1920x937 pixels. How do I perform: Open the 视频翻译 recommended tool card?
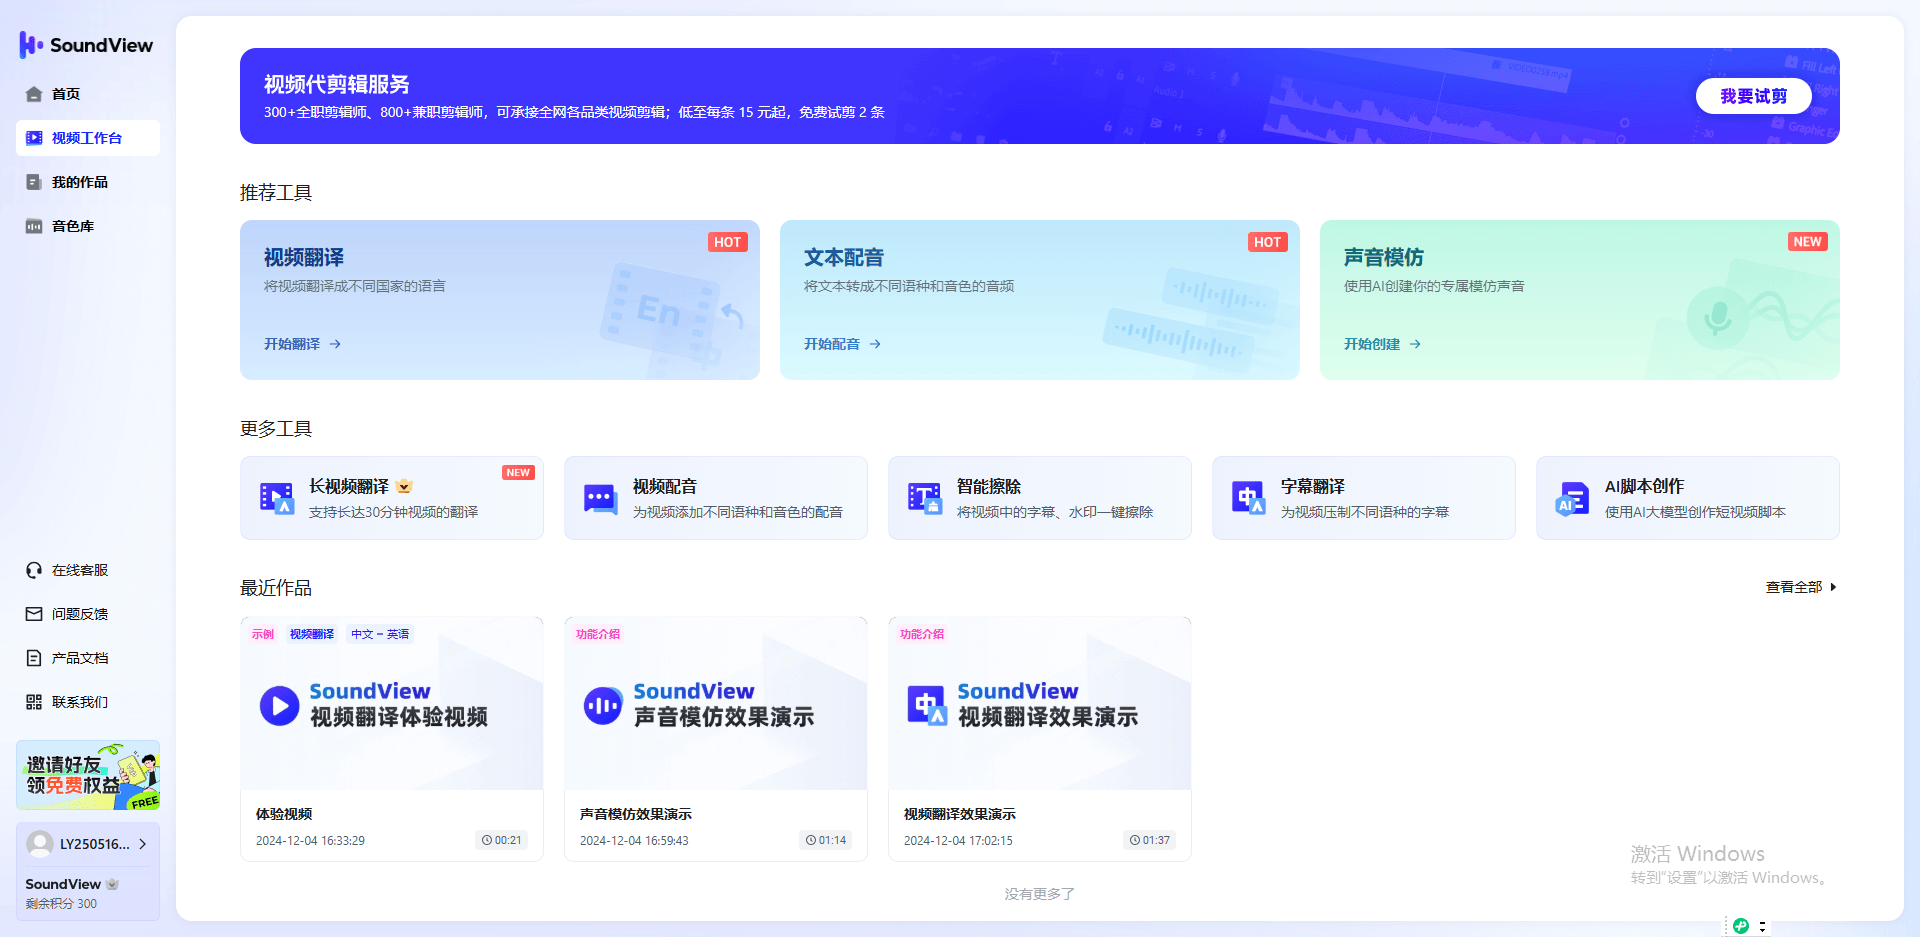[500, 300]
